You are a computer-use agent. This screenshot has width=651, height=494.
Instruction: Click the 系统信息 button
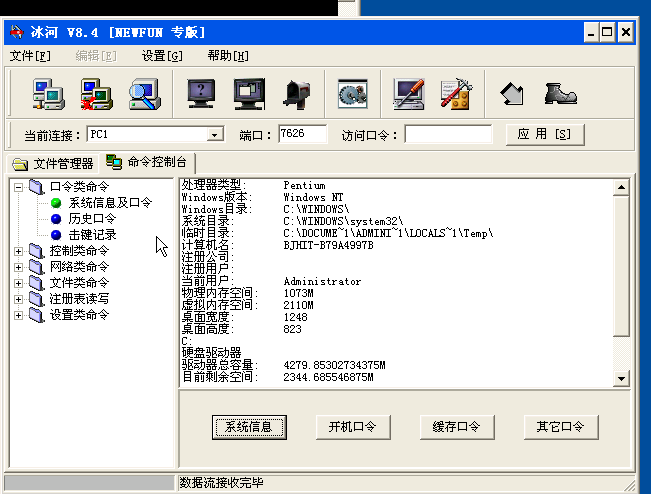click(249, 427)
